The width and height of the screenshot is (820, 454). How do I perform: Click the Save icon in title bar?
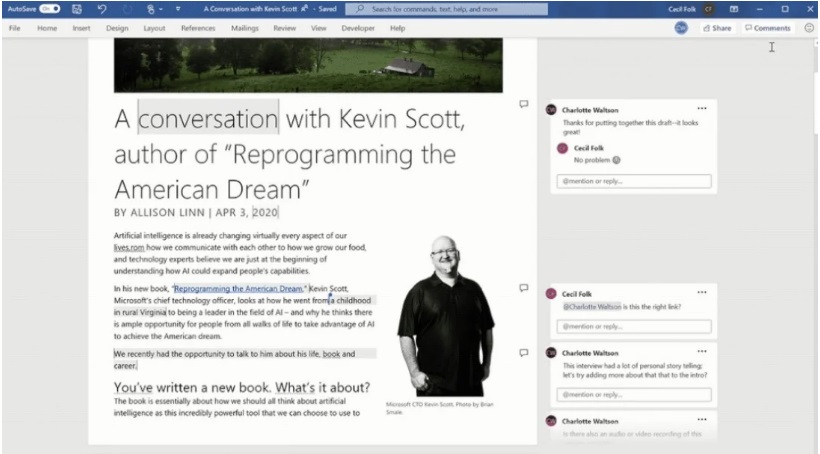[77, 9]
